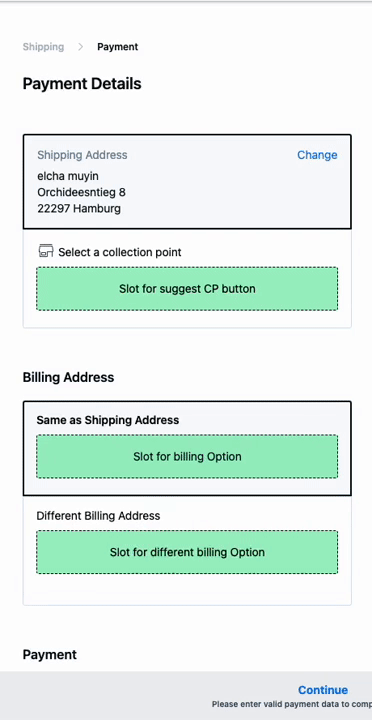Click the Slot for billing Option area
The height and width of the screenshot is (720, 372).
coord(187,457)
